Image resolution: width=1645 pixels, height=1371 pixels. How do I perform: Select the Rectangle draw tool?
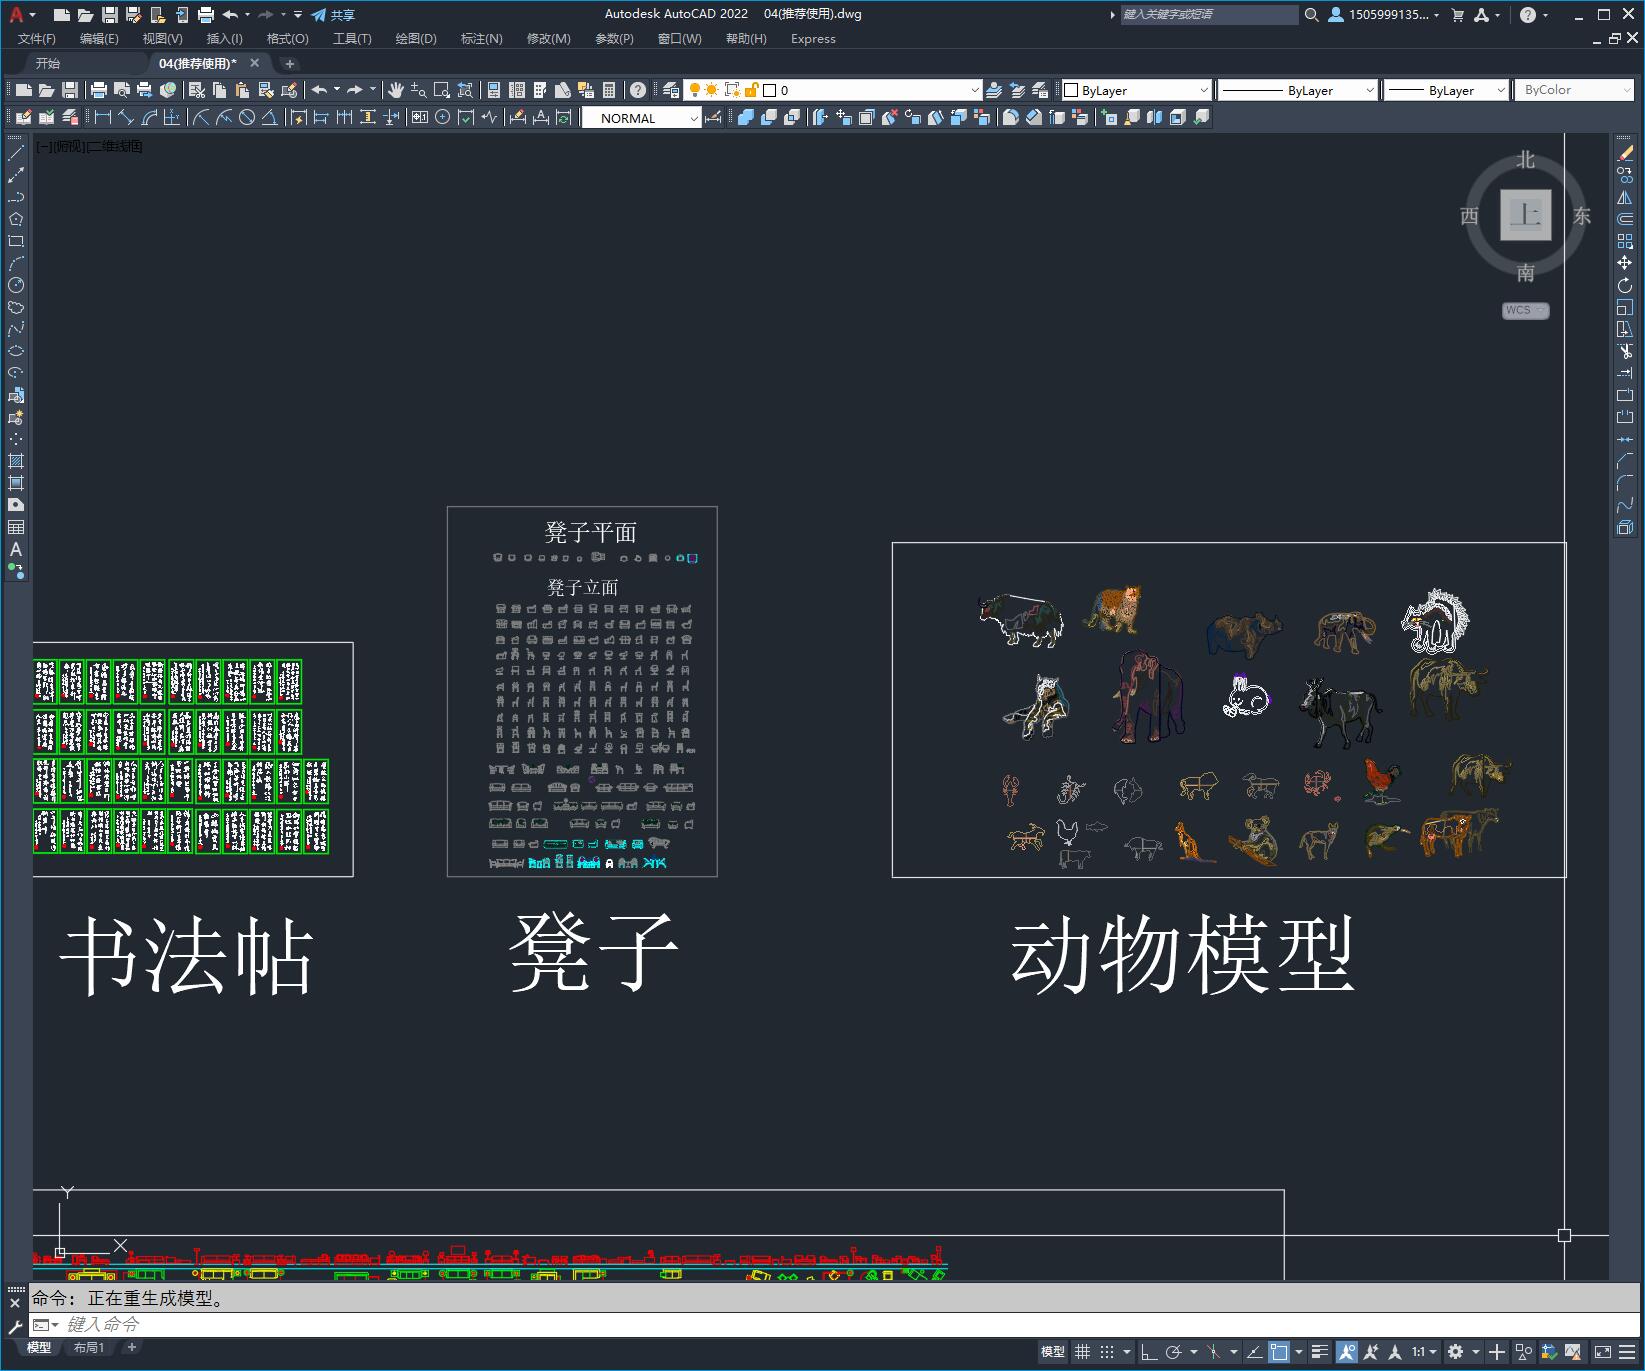[16, 241]
